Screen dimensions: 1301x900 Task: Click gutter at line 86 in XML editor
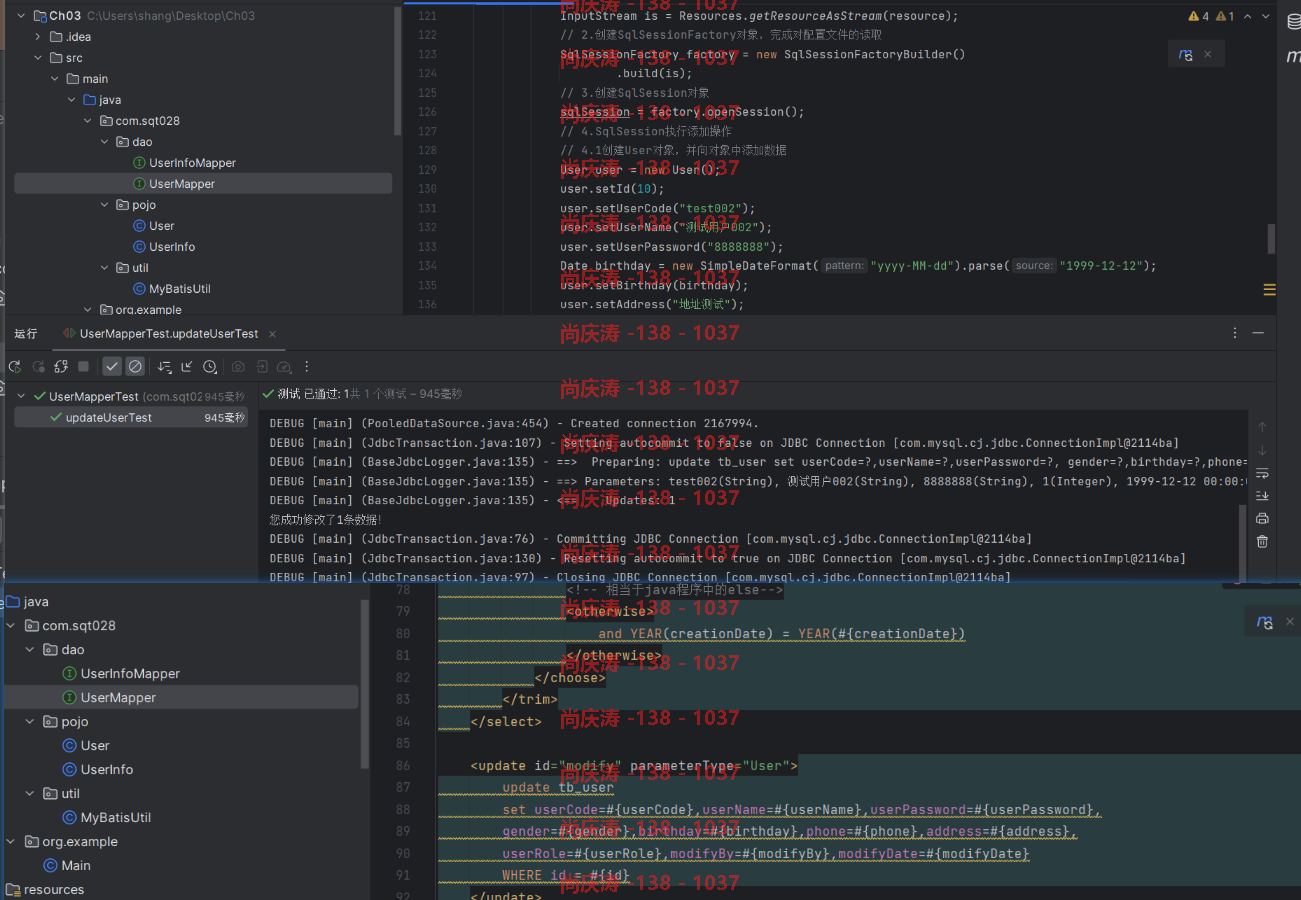click(404, 767)
